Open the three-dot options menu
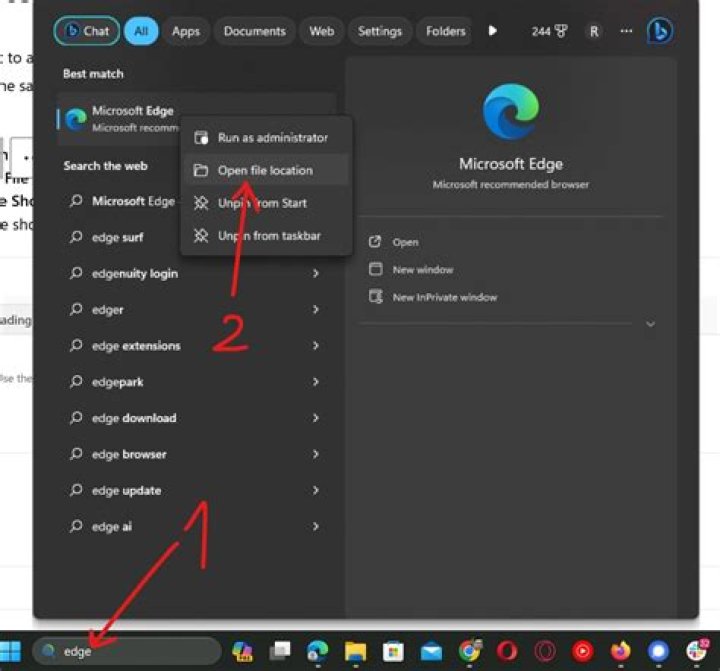This screenshot has width=720, height=671. (x=626, y=31)
